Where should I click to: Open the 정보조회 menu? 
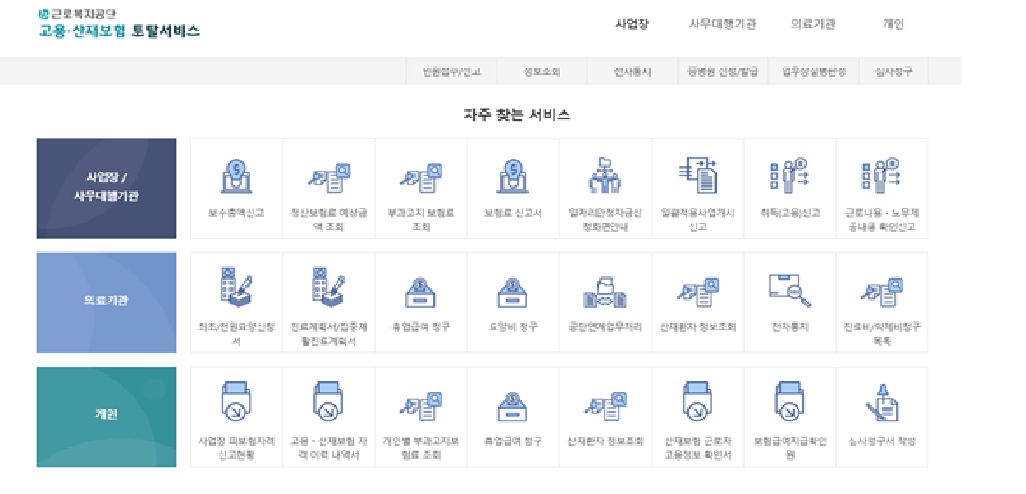click(x=542, y=72)
